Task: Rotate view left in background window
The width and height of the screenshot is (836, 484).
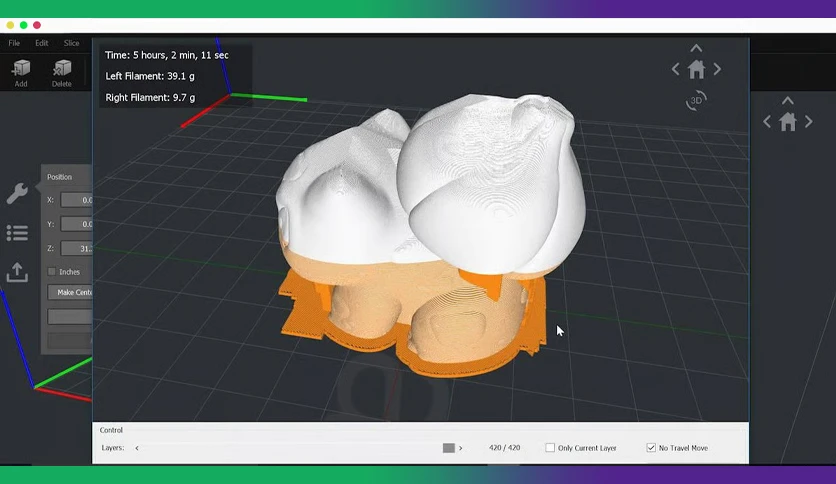Action: (767, 122)
